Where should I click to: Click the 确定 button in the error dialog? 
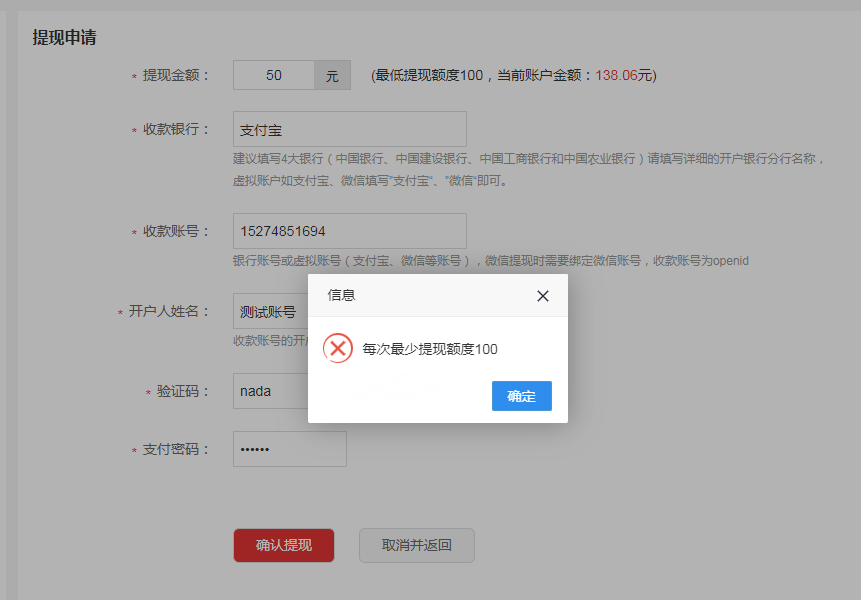(x=521, y=396)
